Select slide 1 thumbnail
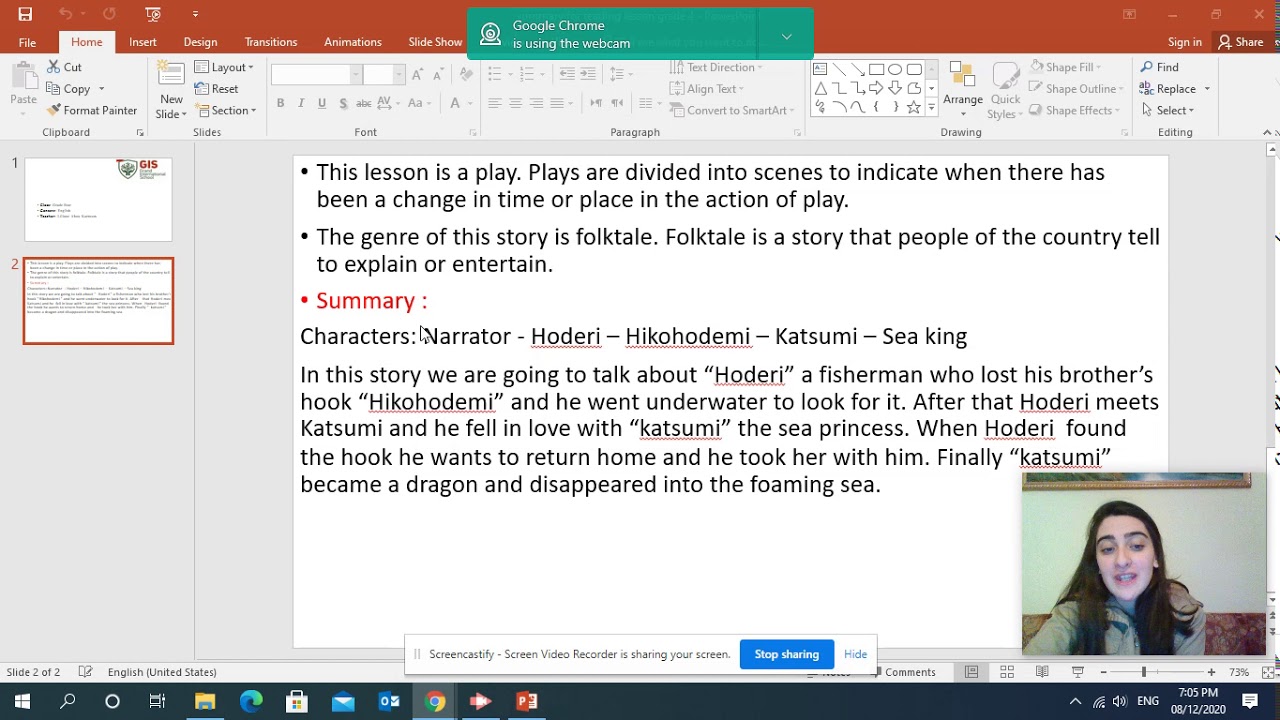The height and width of the screenshot is (720, 1280). click(x=98, y=199)
